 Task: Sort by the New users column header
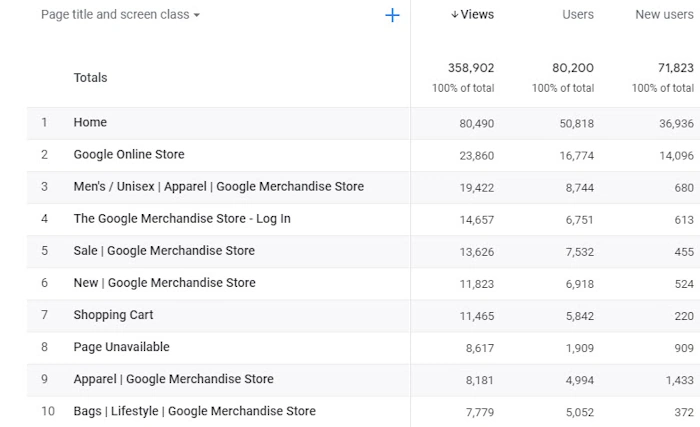click(x=664, y=15)
